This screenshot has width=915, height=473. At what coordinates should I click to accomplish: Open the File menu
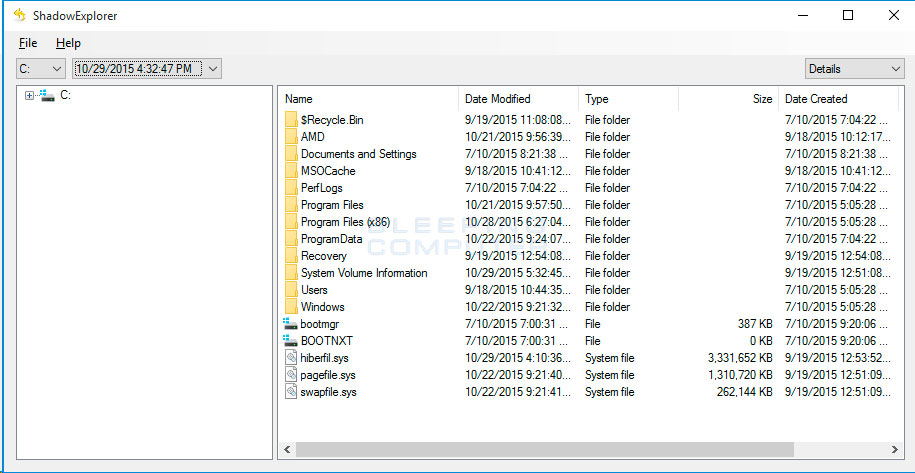(x=28, y=43)
